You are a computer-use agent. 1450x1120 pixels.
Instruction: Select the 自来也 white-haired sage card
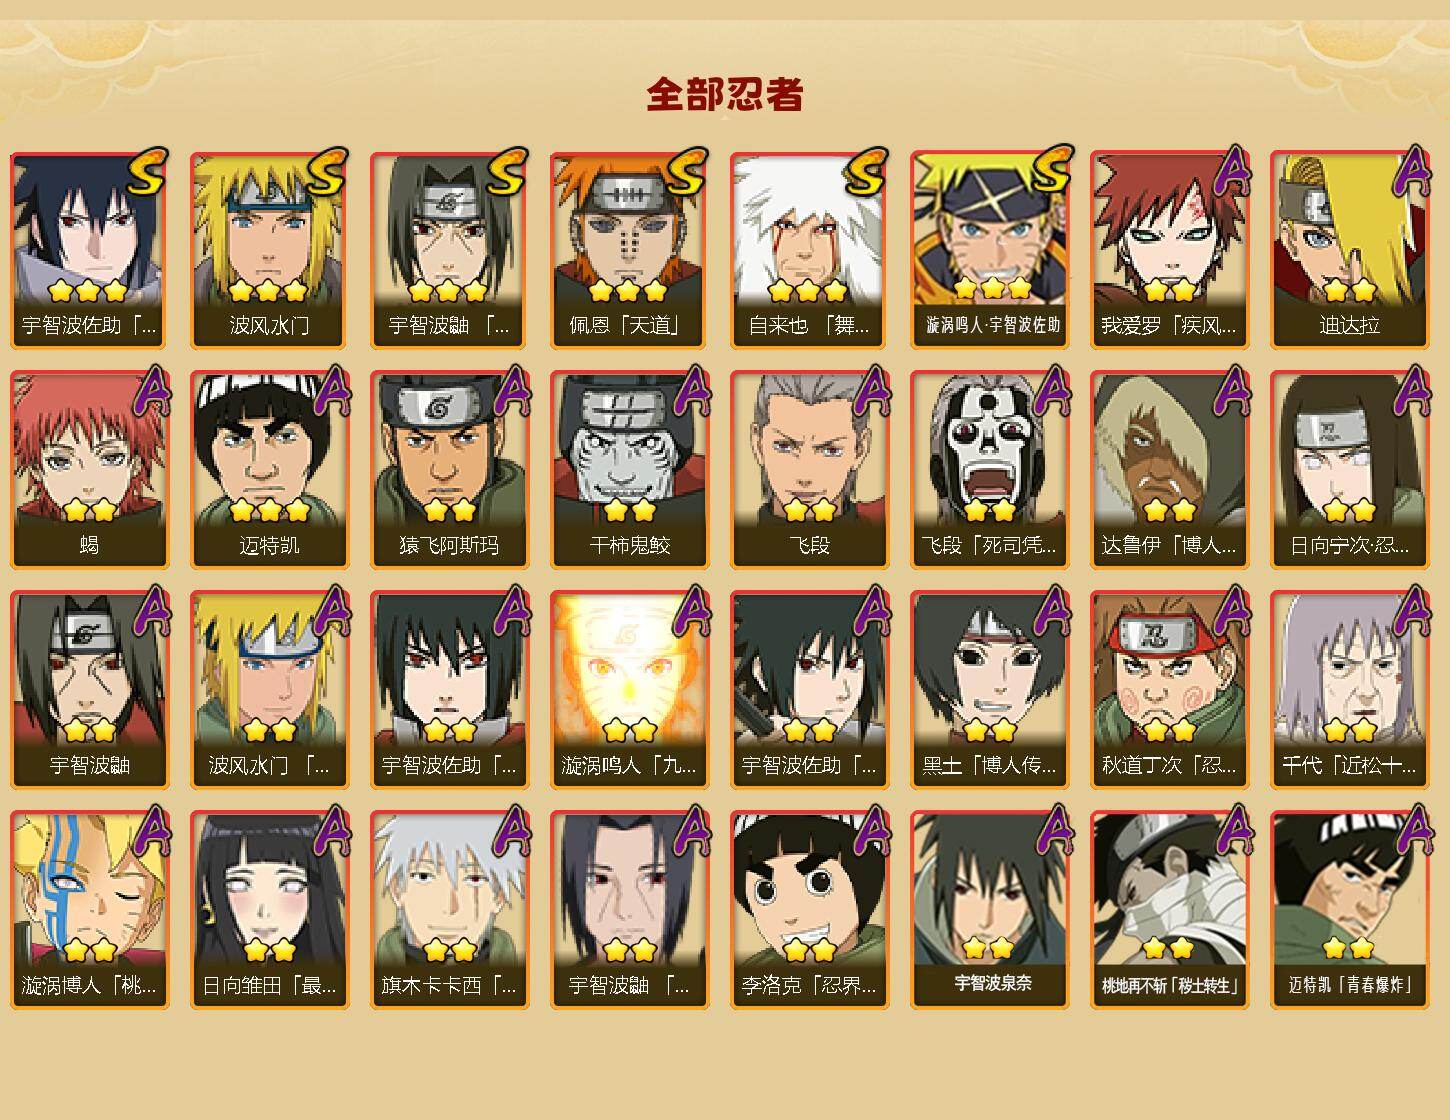809,250
